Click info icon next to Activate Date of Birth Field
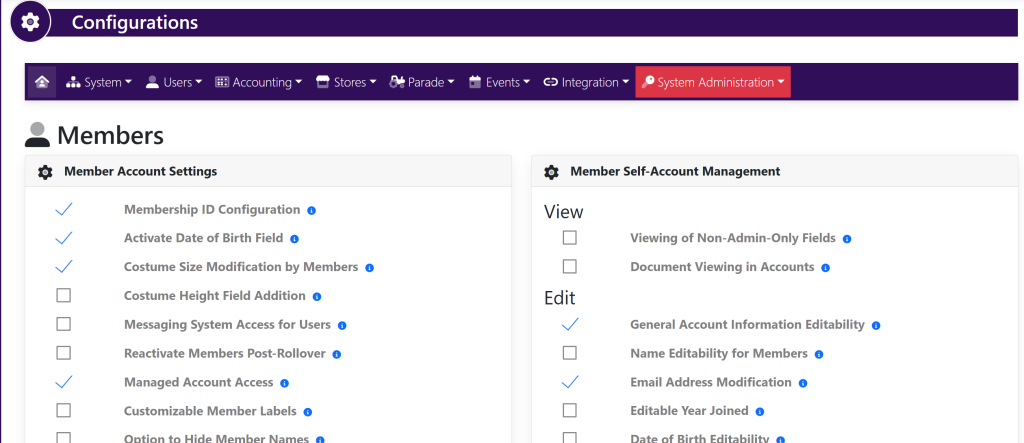 [x=294, y=239]
